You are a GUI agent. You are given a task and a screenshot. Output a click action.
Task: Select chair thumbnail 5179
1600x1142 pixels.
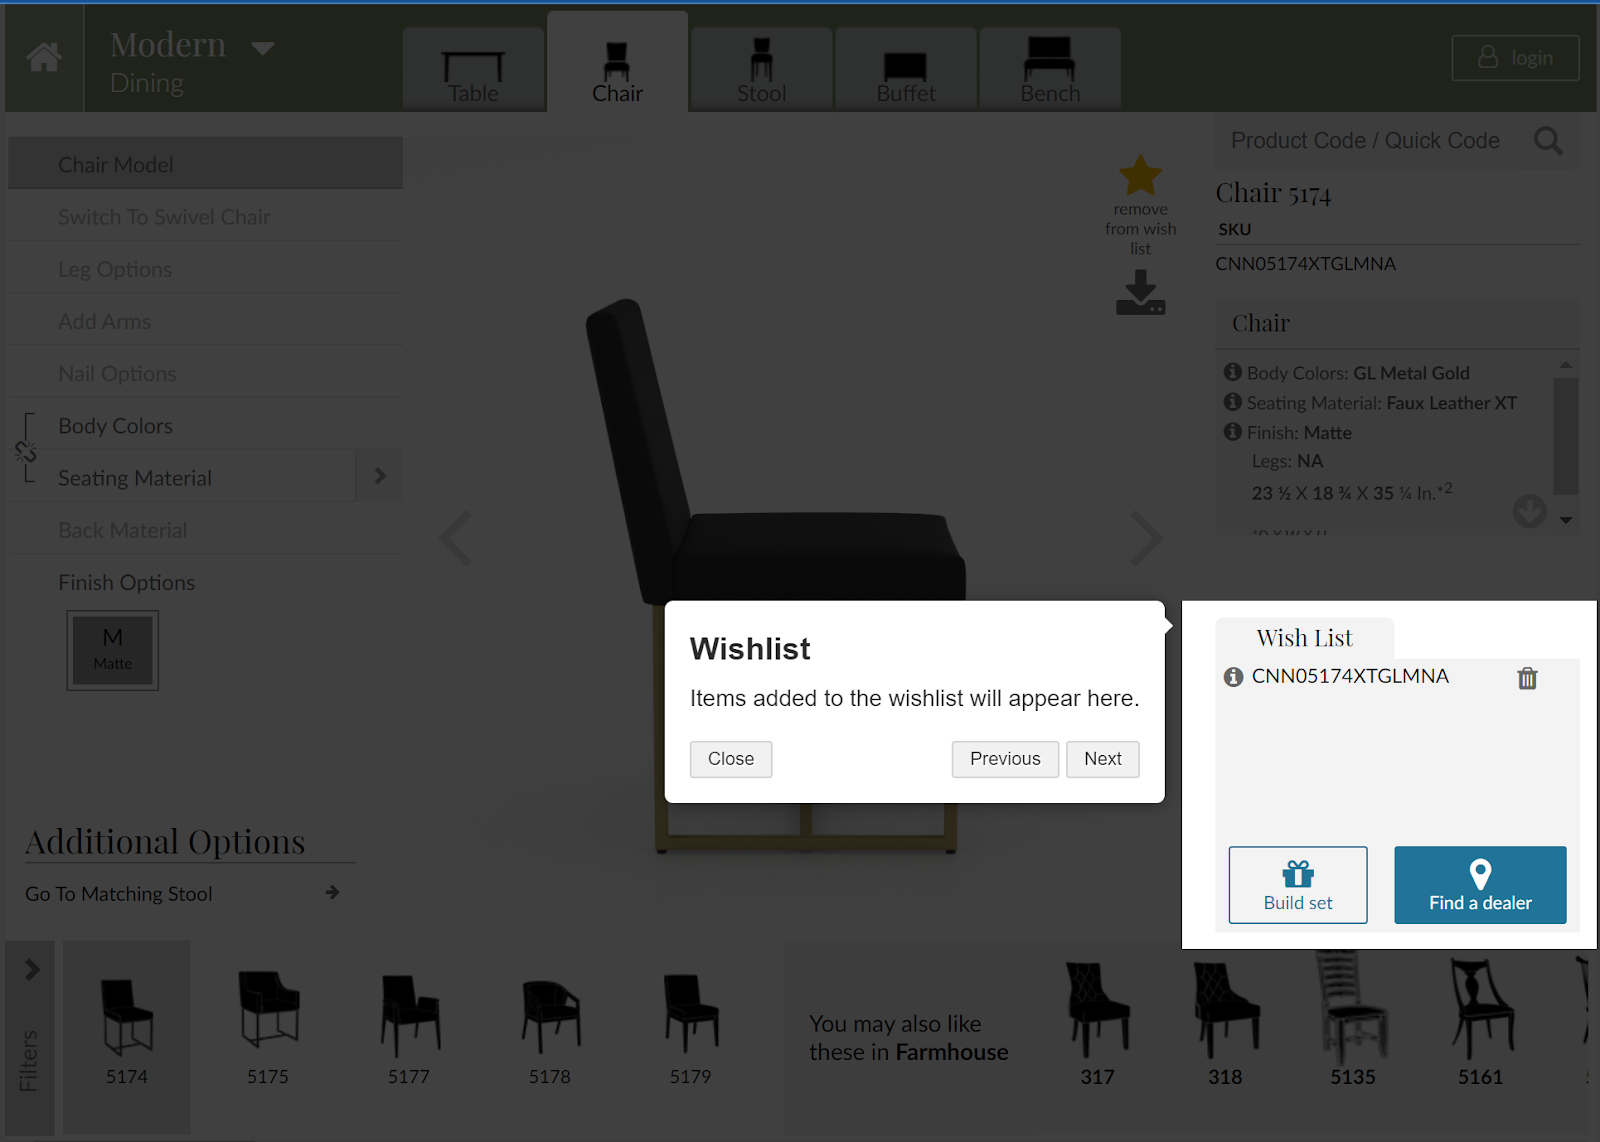[691, 1030]
